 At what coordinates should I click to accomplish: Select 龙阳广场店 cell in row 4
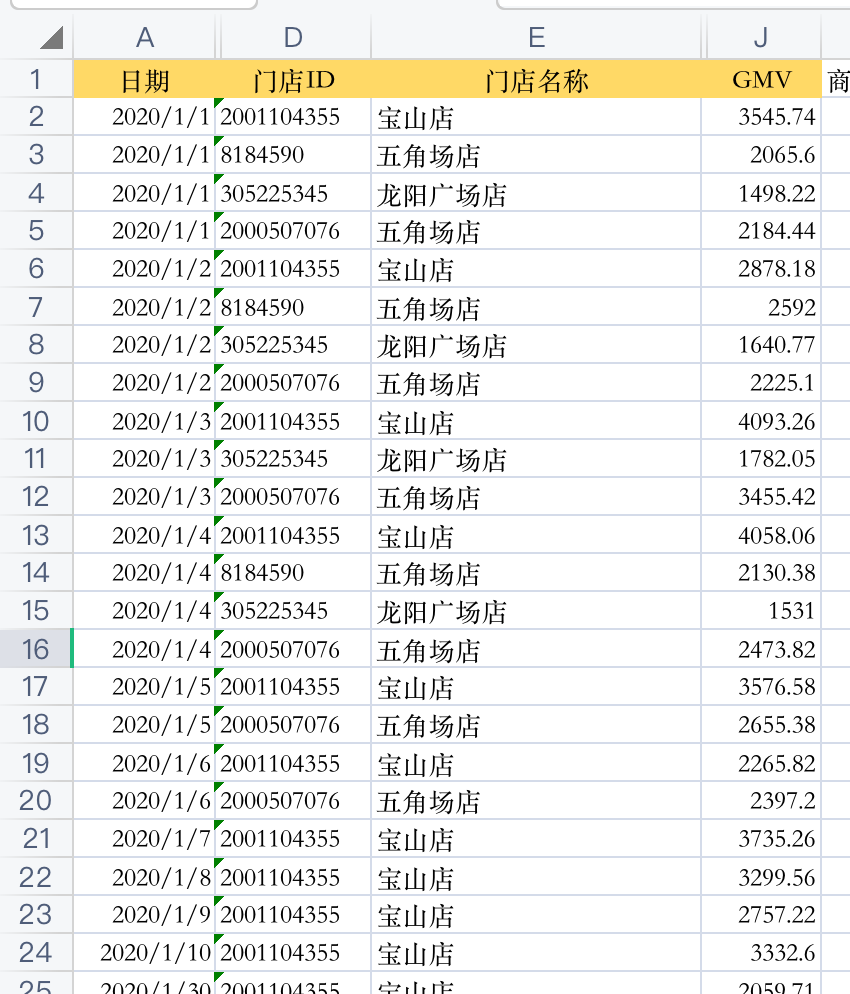[x=536, y=193]
